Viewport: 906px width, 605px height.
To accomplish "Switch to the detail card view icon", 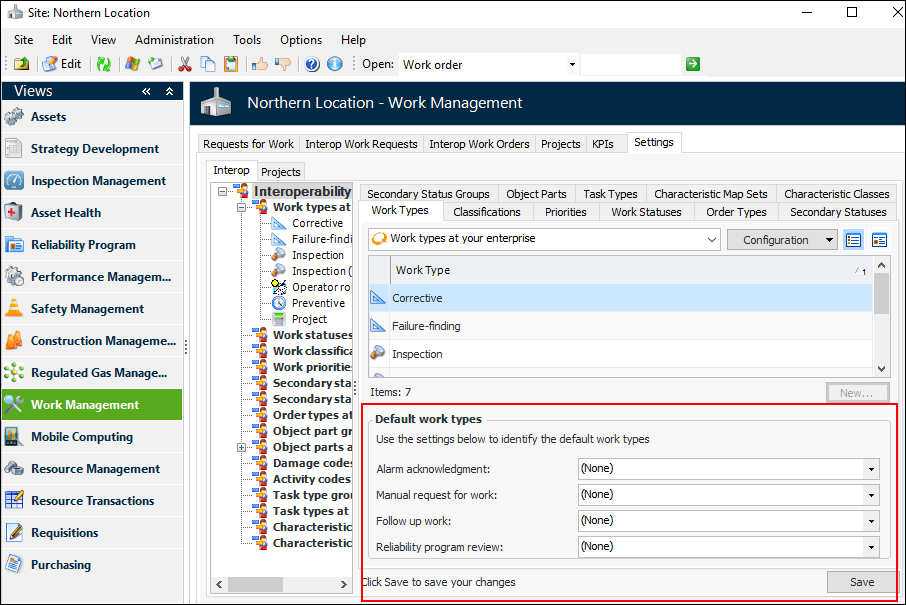I will click(879, 240).
